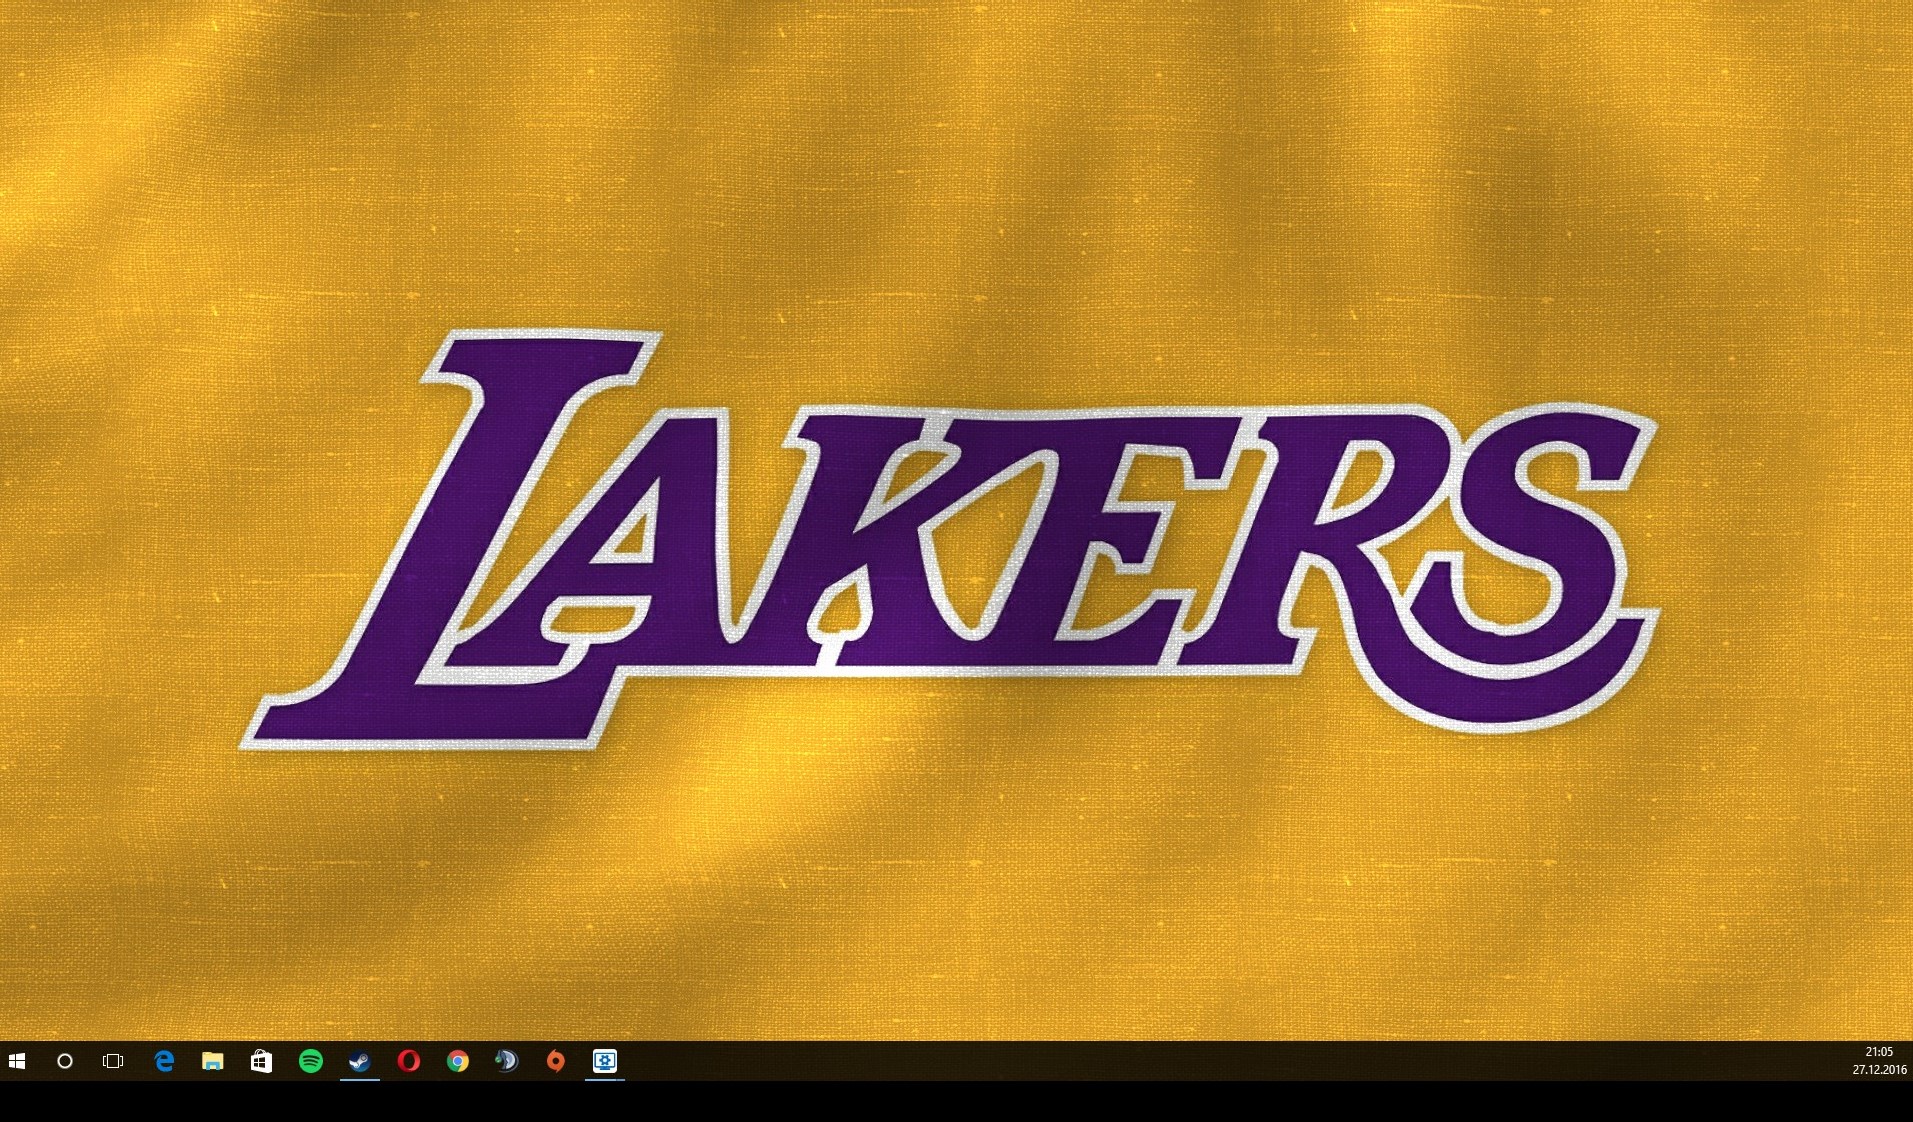This screenshot has width=1913, height=1122.
Task: Click the Cortana search circle
Action: pos(65,1061)
